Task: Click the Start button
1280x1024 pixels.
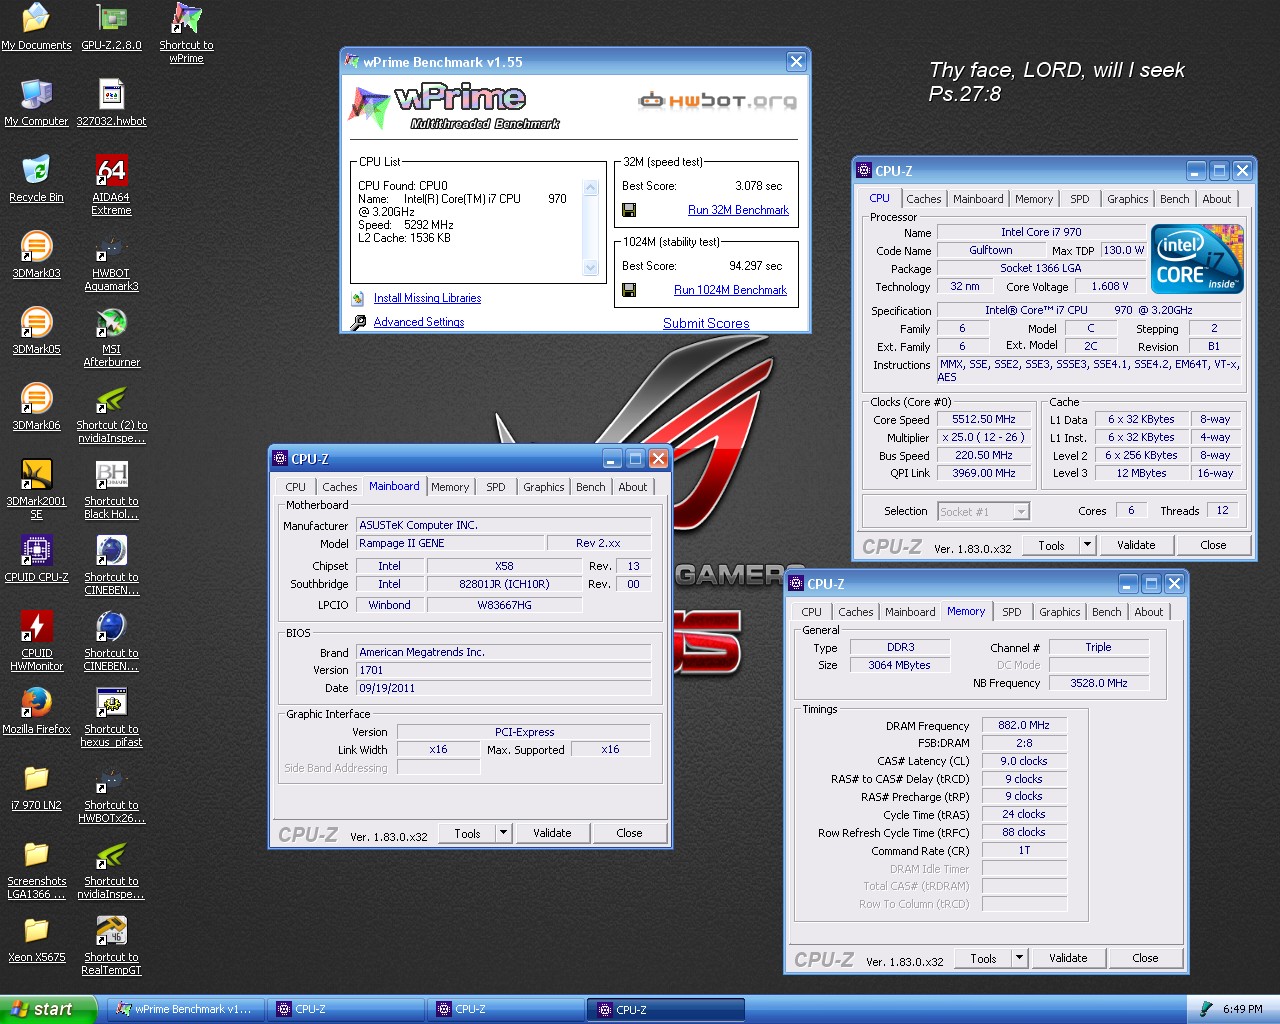Action: (x=48, y=1009)
